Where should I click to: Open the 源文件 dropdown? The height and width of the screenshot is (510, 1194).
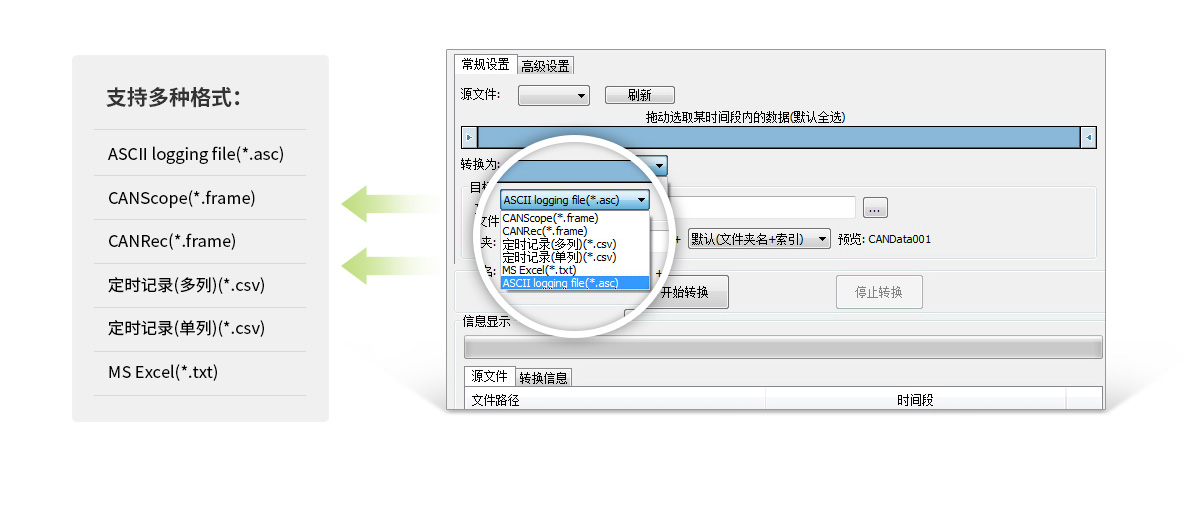pyautogui.click(x=554, y=95)
